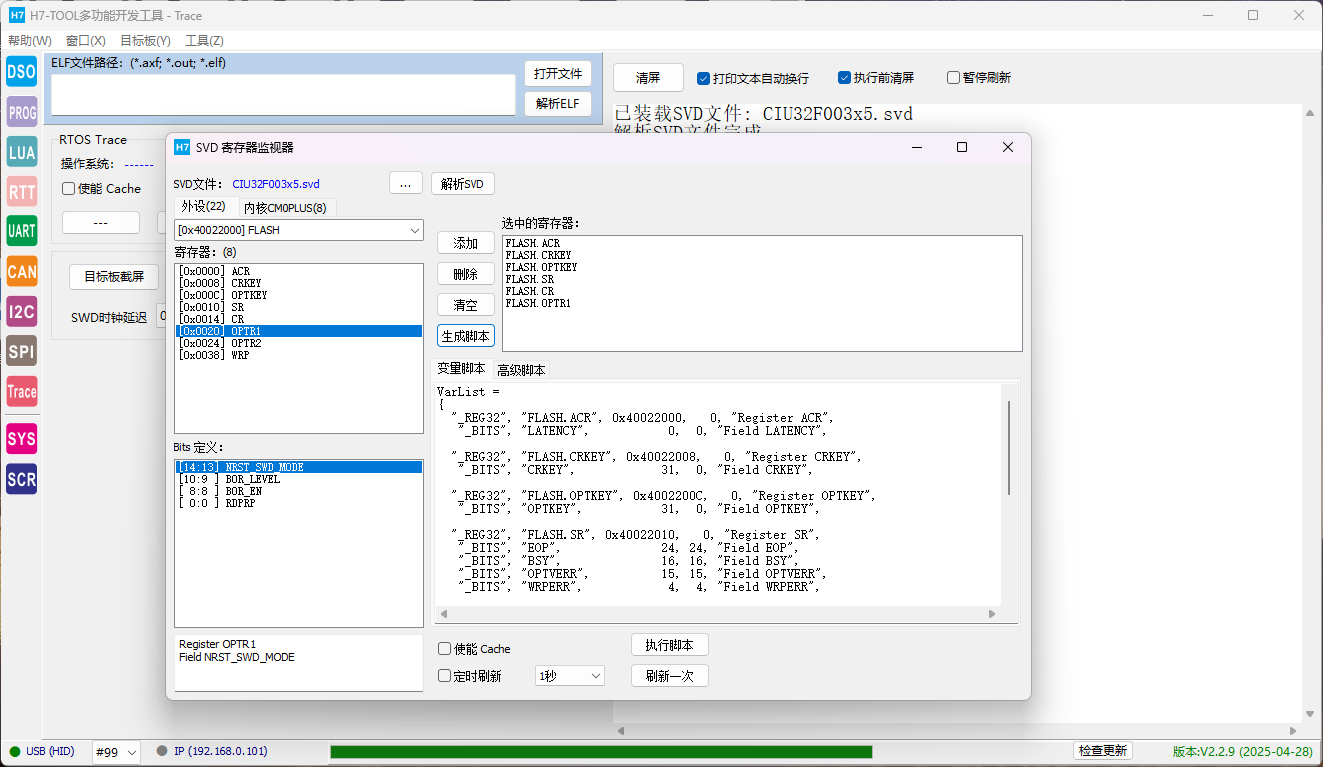This screenshot has height=767, width=1323.
Task: Select the SPI tool sidebar icon
Action: [x=21, y=351]
